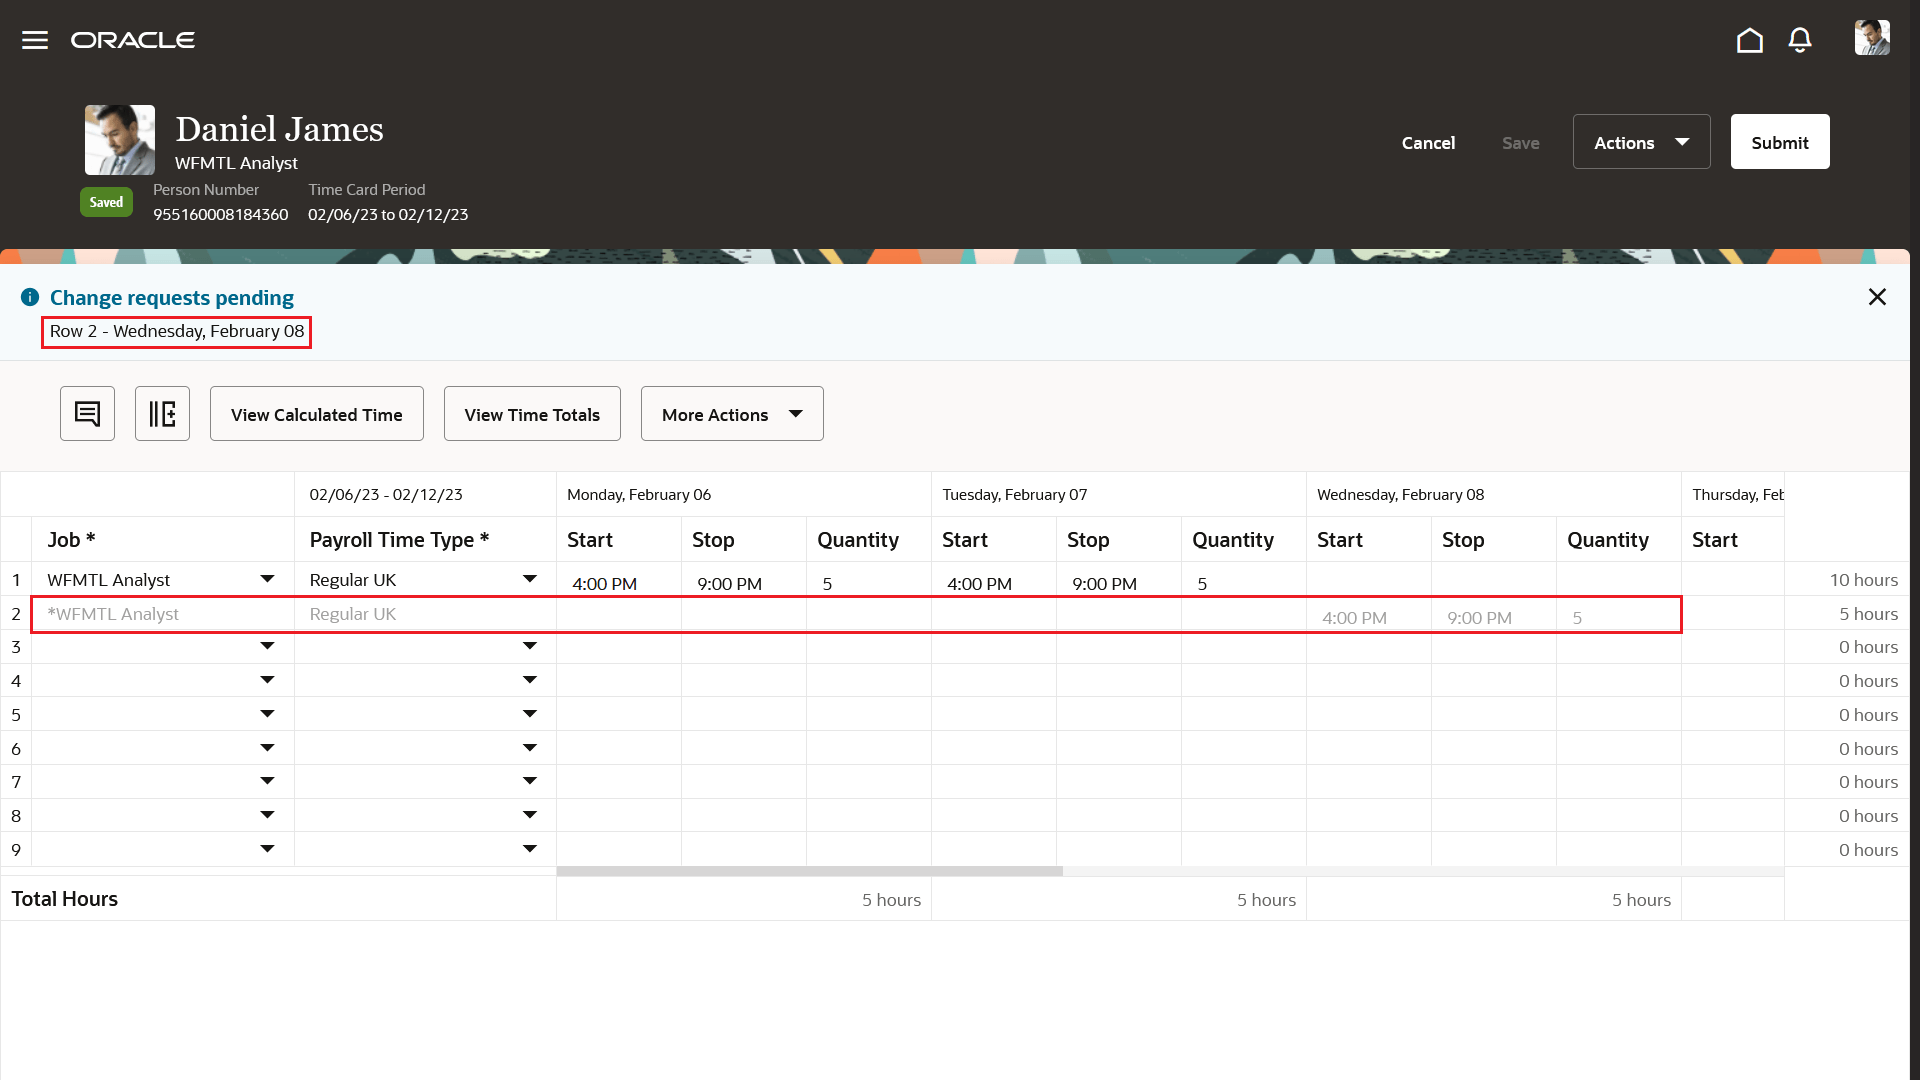
Task: Dismiss the change requests pending banner
Action: coord(1877,296)
